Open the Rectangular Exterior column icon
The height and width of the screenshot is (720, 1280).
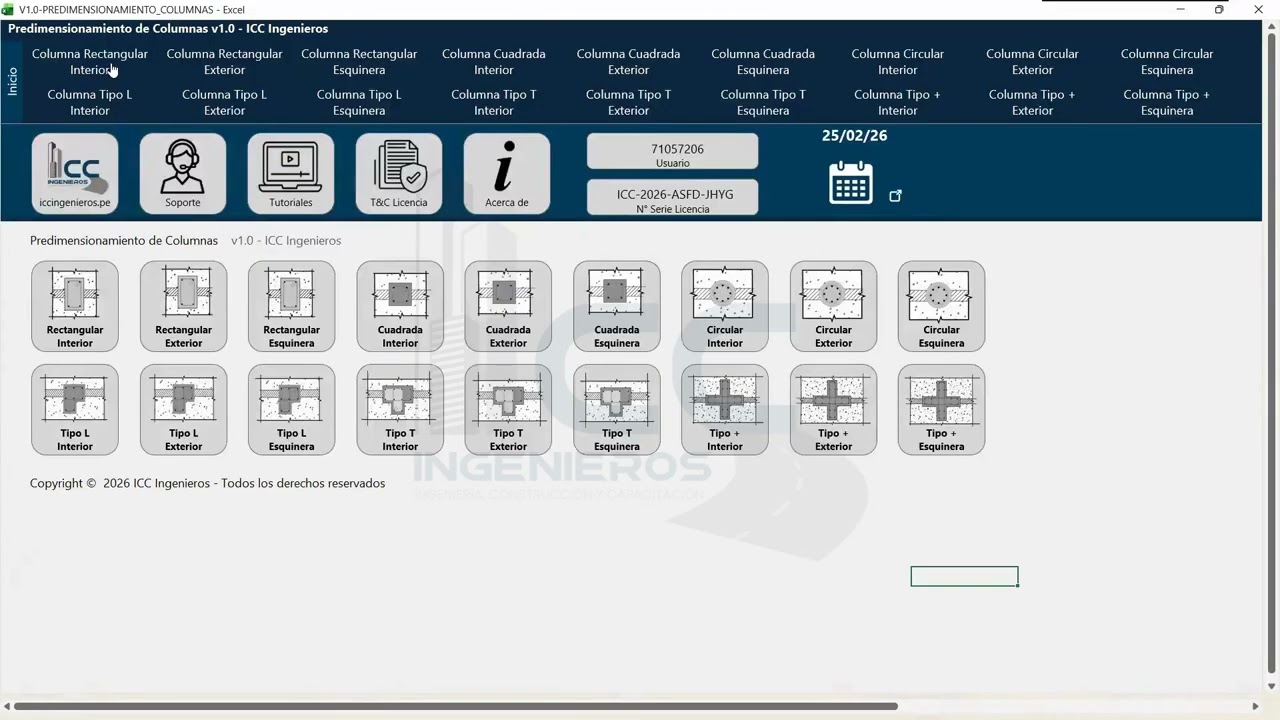coord(183,306)
